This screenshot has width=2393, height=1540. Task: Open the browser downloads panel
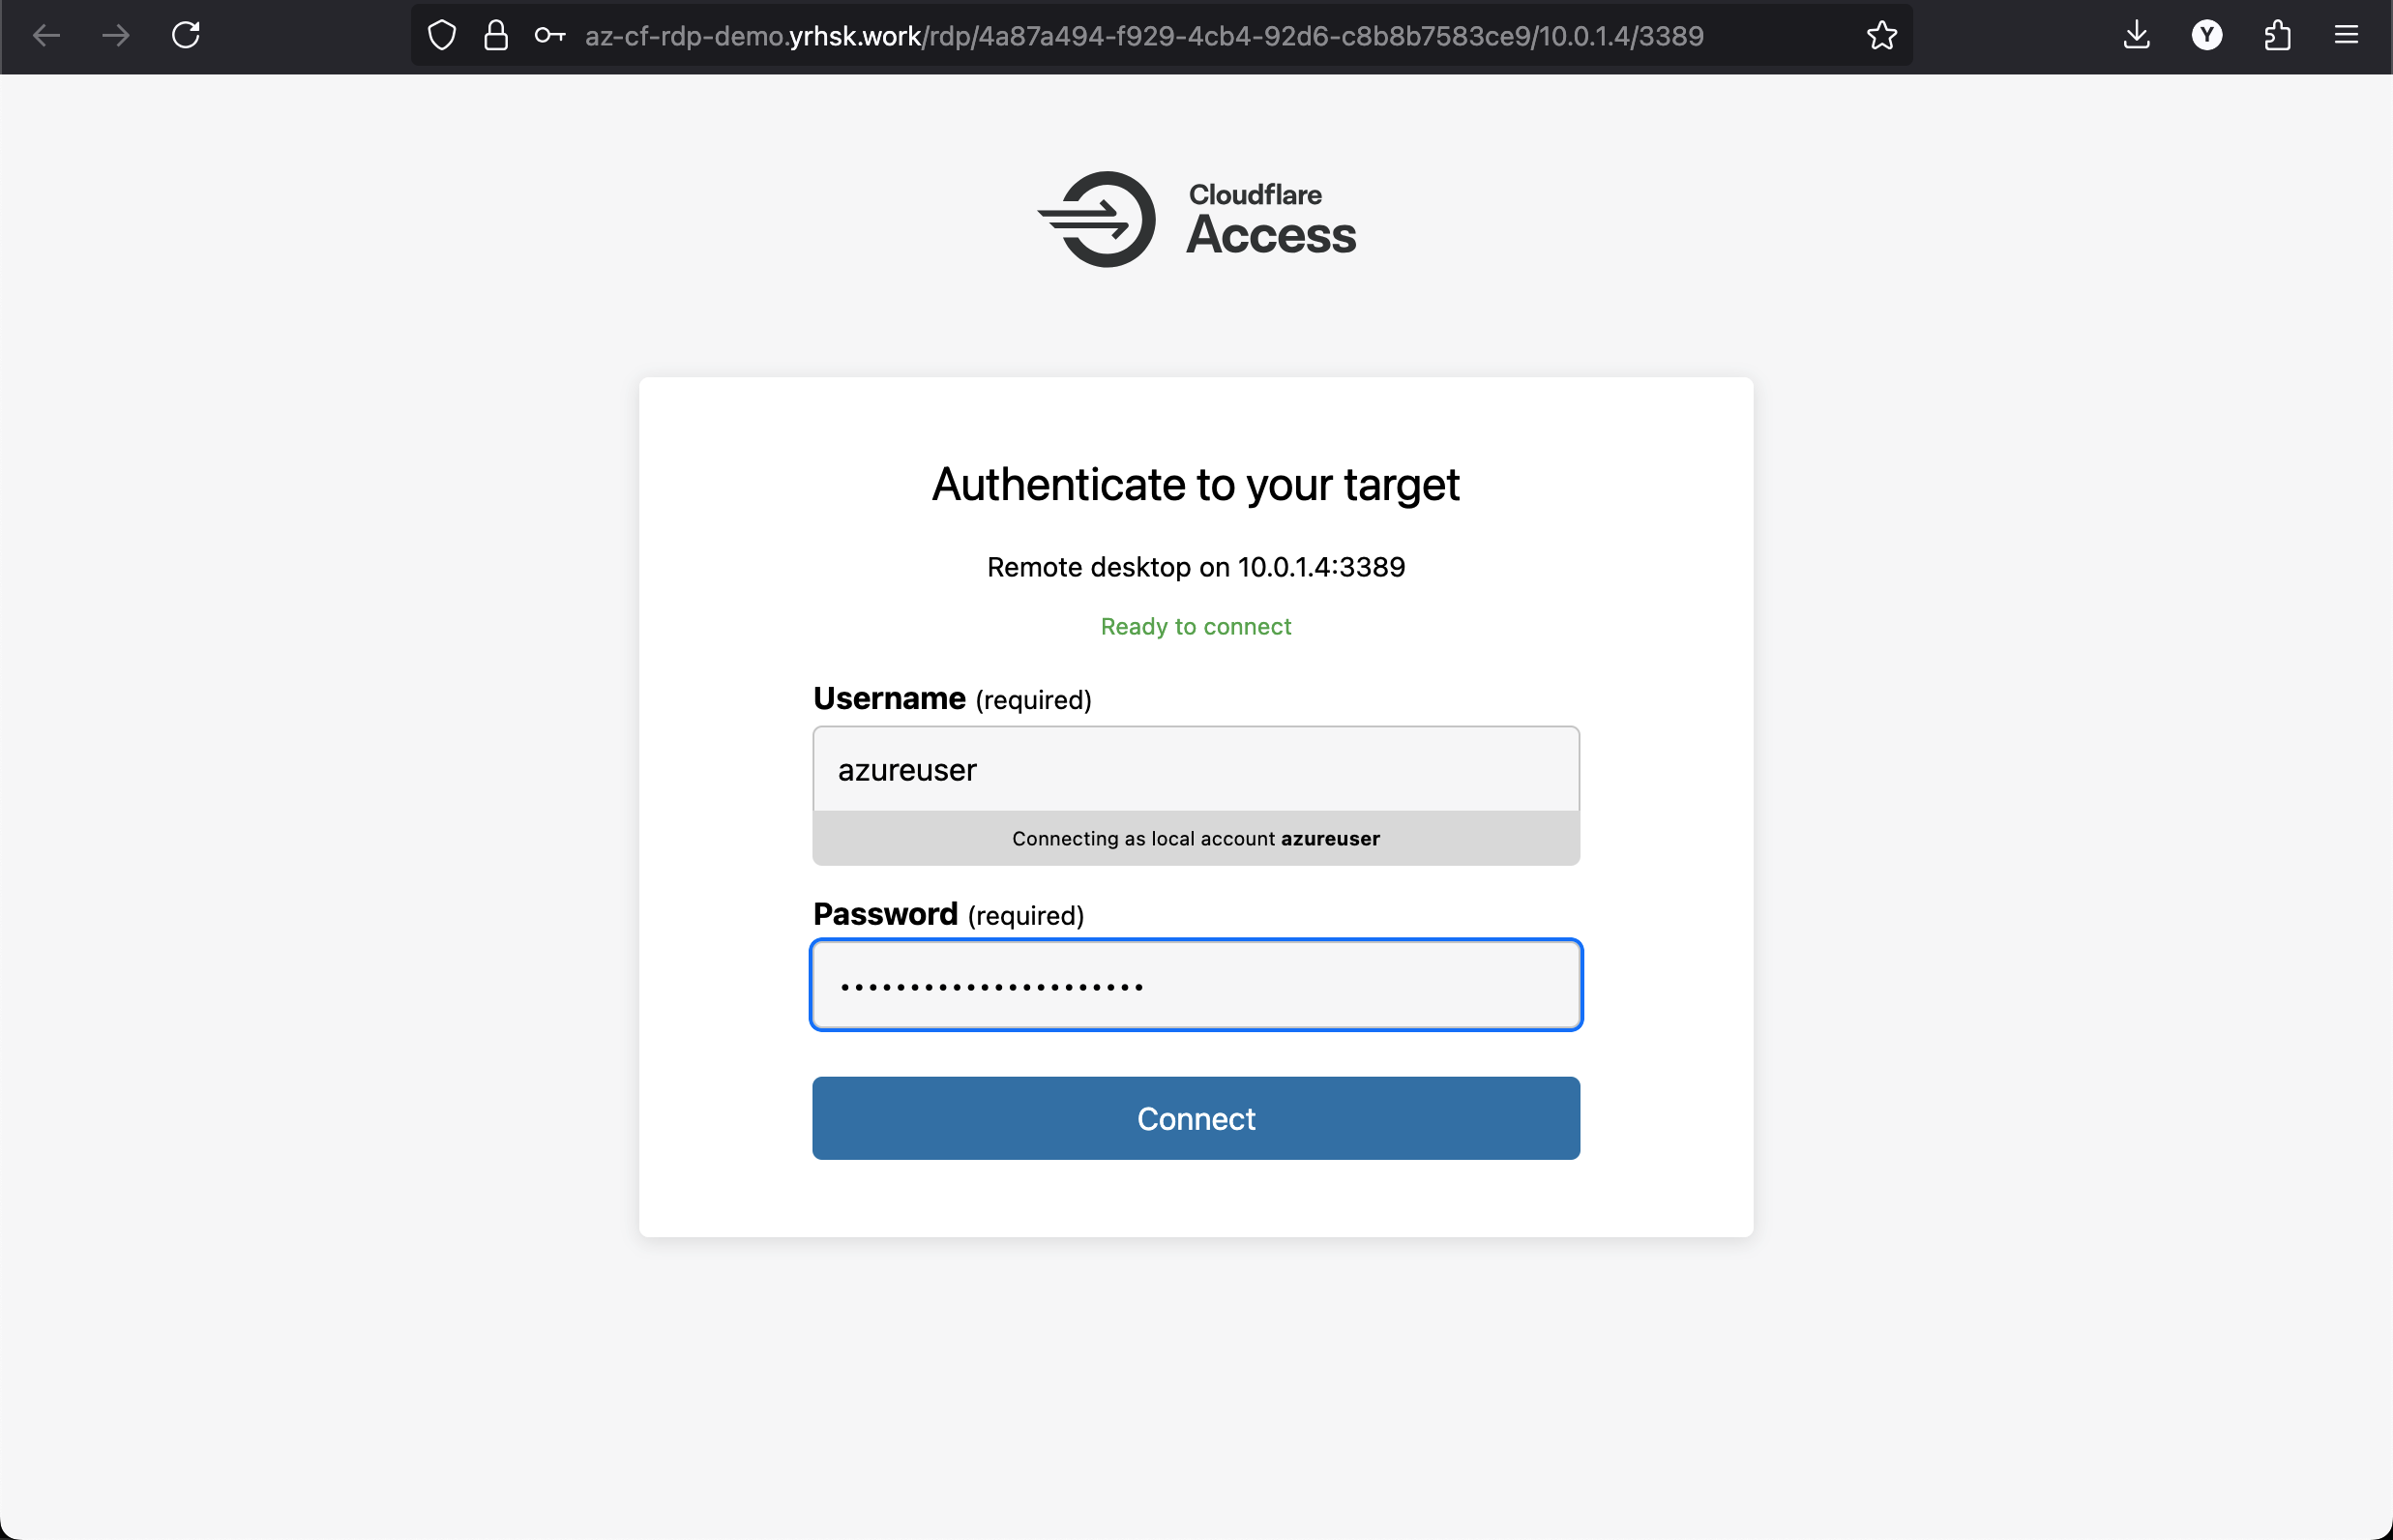tap(2136, 36)
